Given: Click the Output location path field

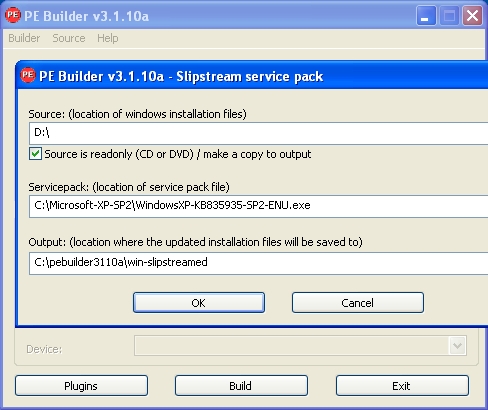Looking at the screenshot, I should click(x=258, y=263).
